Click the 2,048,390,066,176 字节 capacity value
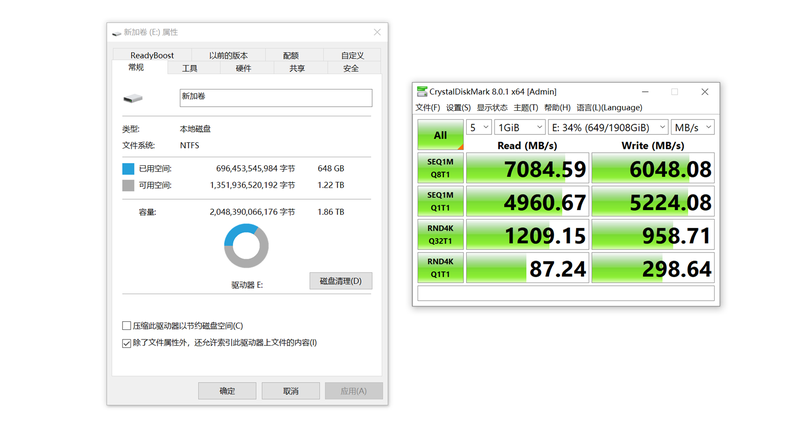Image resolution: width=800 pixels, height=429 pixels. (x=252, y=212)
